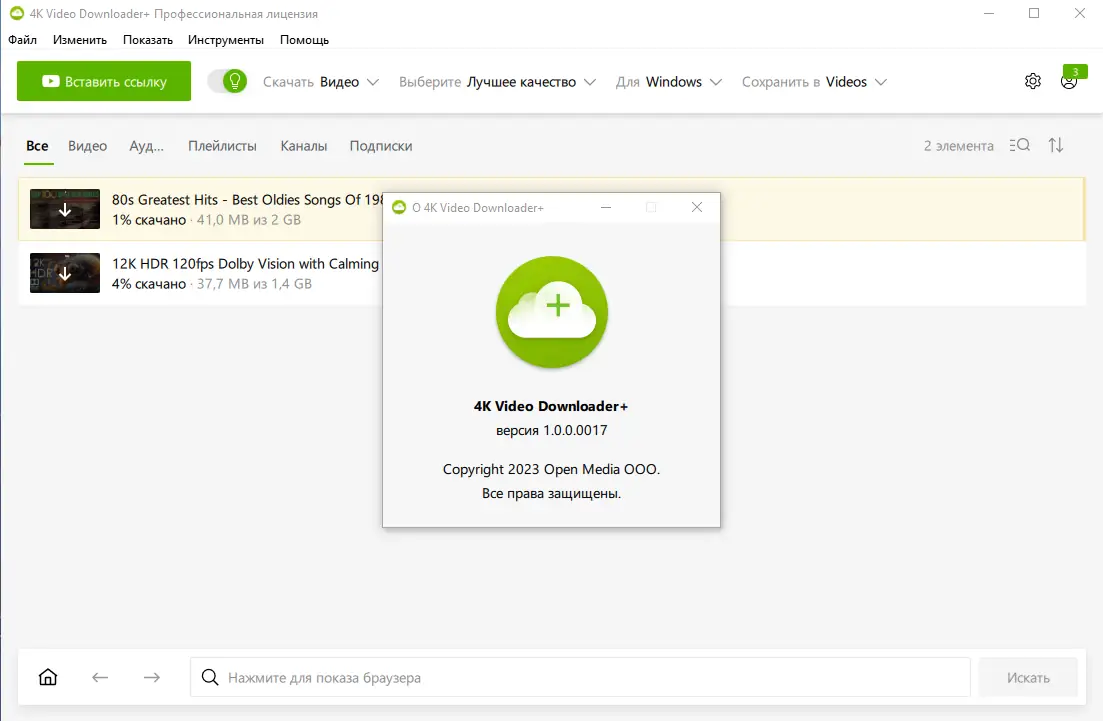Open the Инструменты menu
This screenshot has height=721, width=1103.
click(226, 40)
